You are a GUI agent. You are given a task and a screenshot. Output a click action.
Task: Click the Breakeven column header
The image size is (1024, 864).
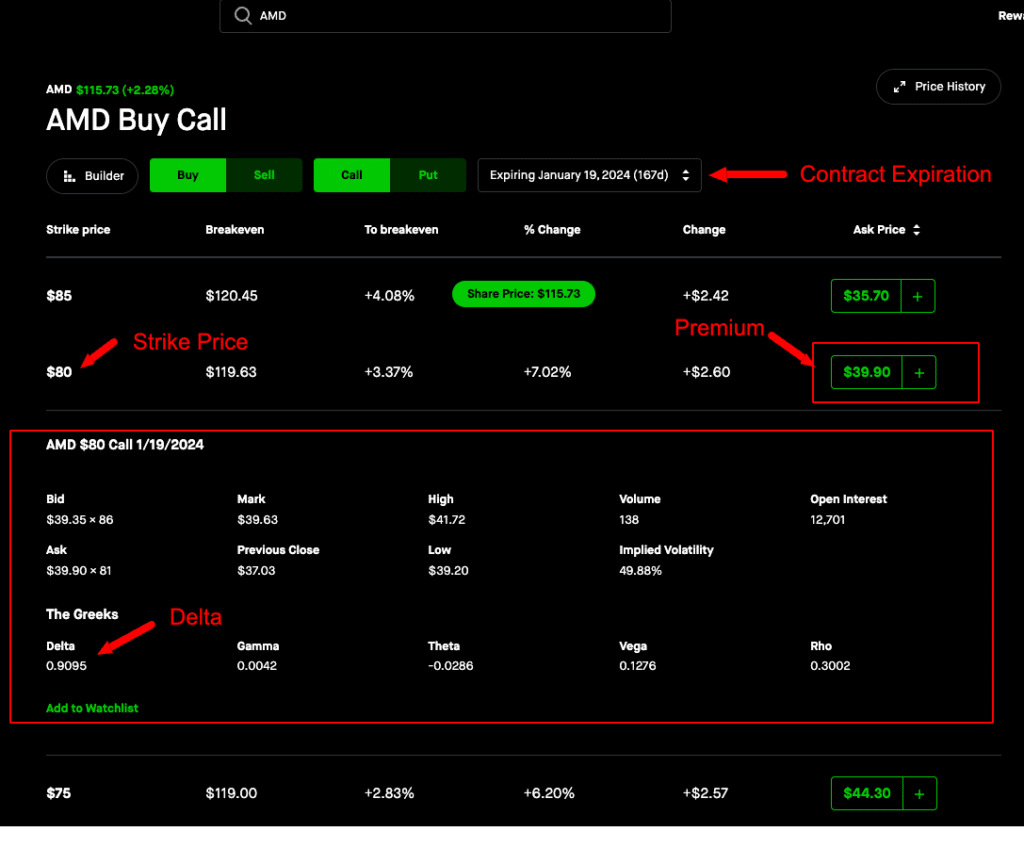point(235,230)
